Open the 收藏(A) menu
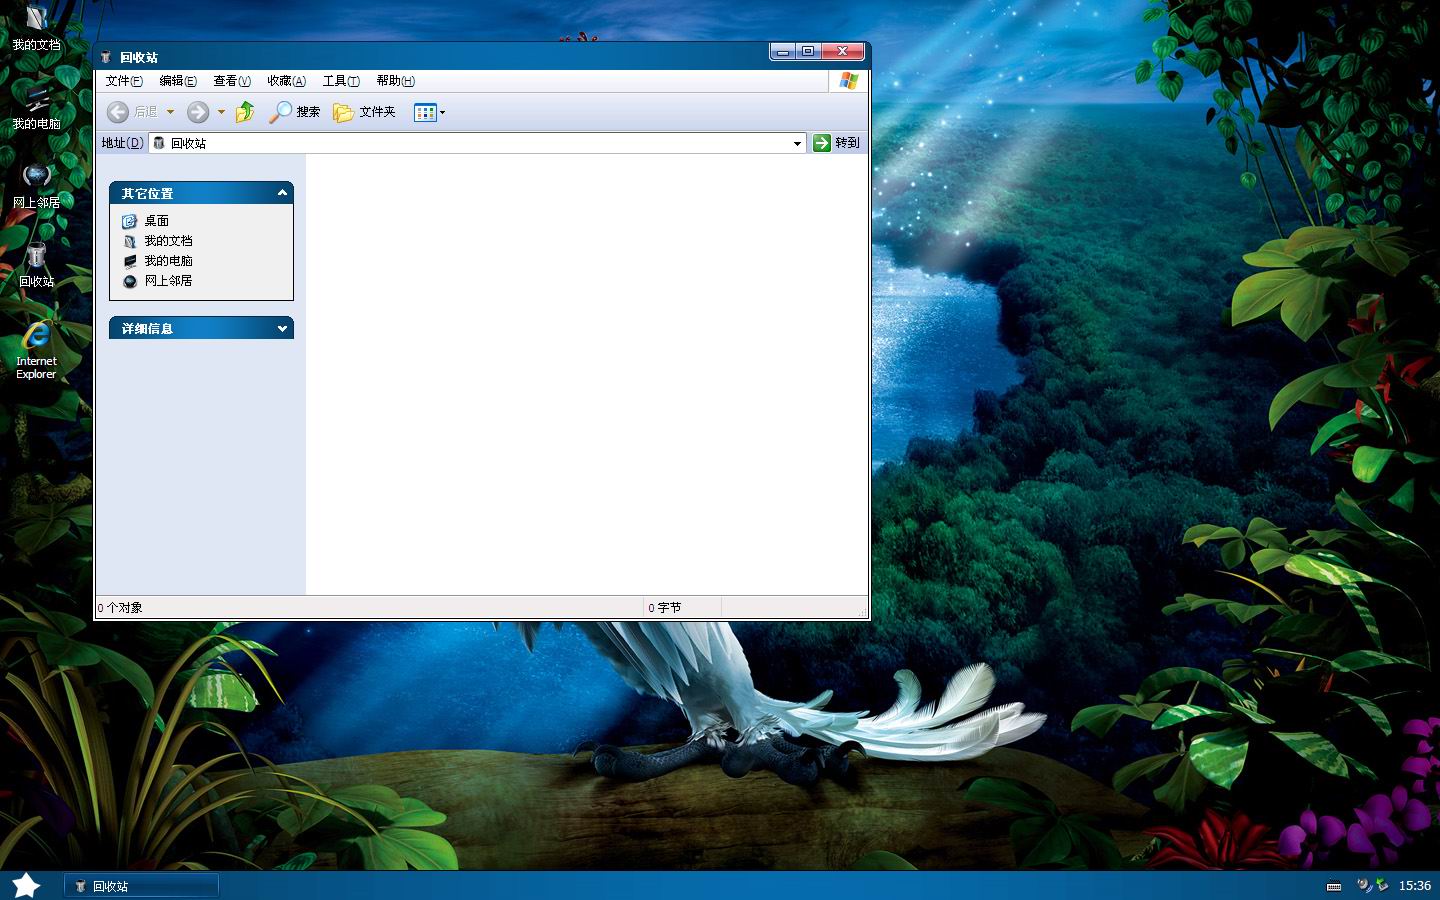The image size is (1440, 900). (286, 81)
